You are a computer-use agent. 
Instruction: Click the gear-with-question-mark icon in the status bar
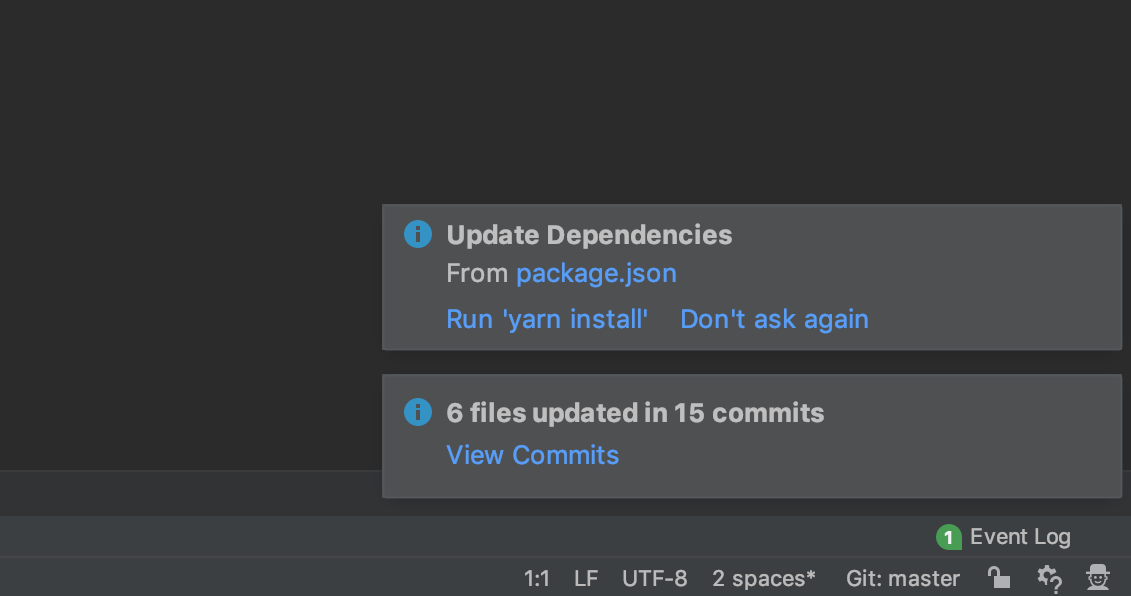tap(1049, 578)
